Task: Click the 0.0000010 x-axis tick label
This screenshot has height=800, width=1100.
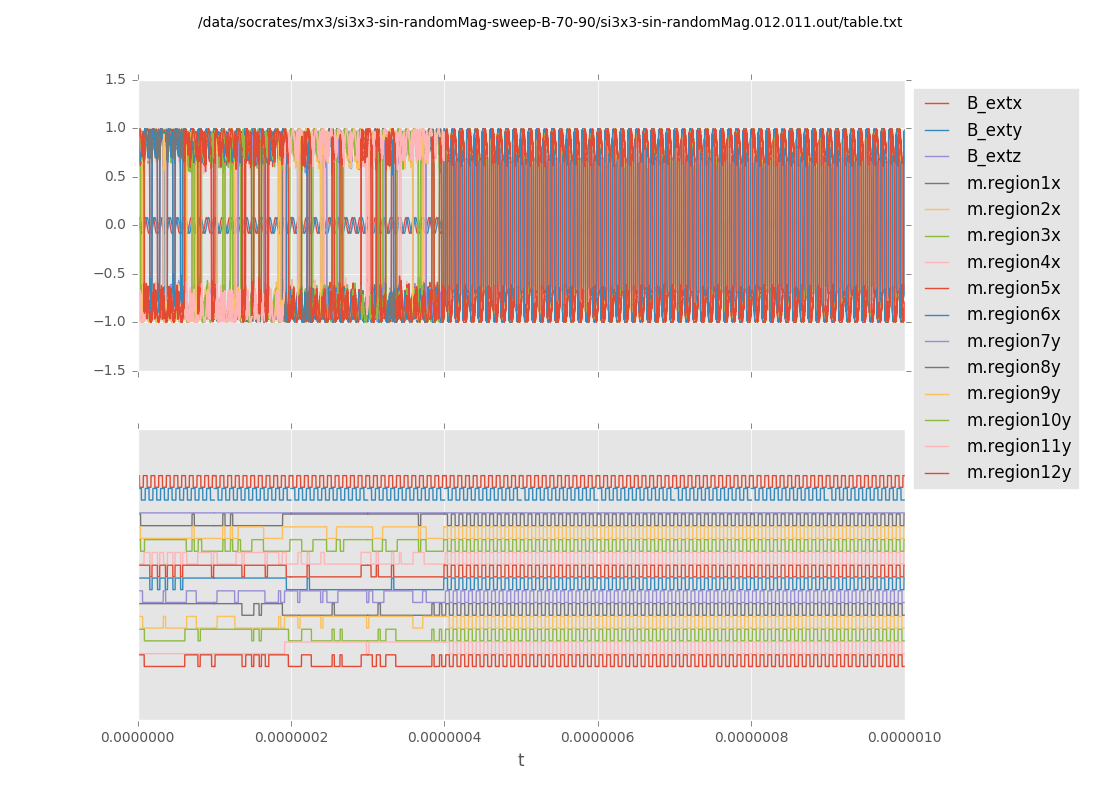Action: [x=904, y=738]
